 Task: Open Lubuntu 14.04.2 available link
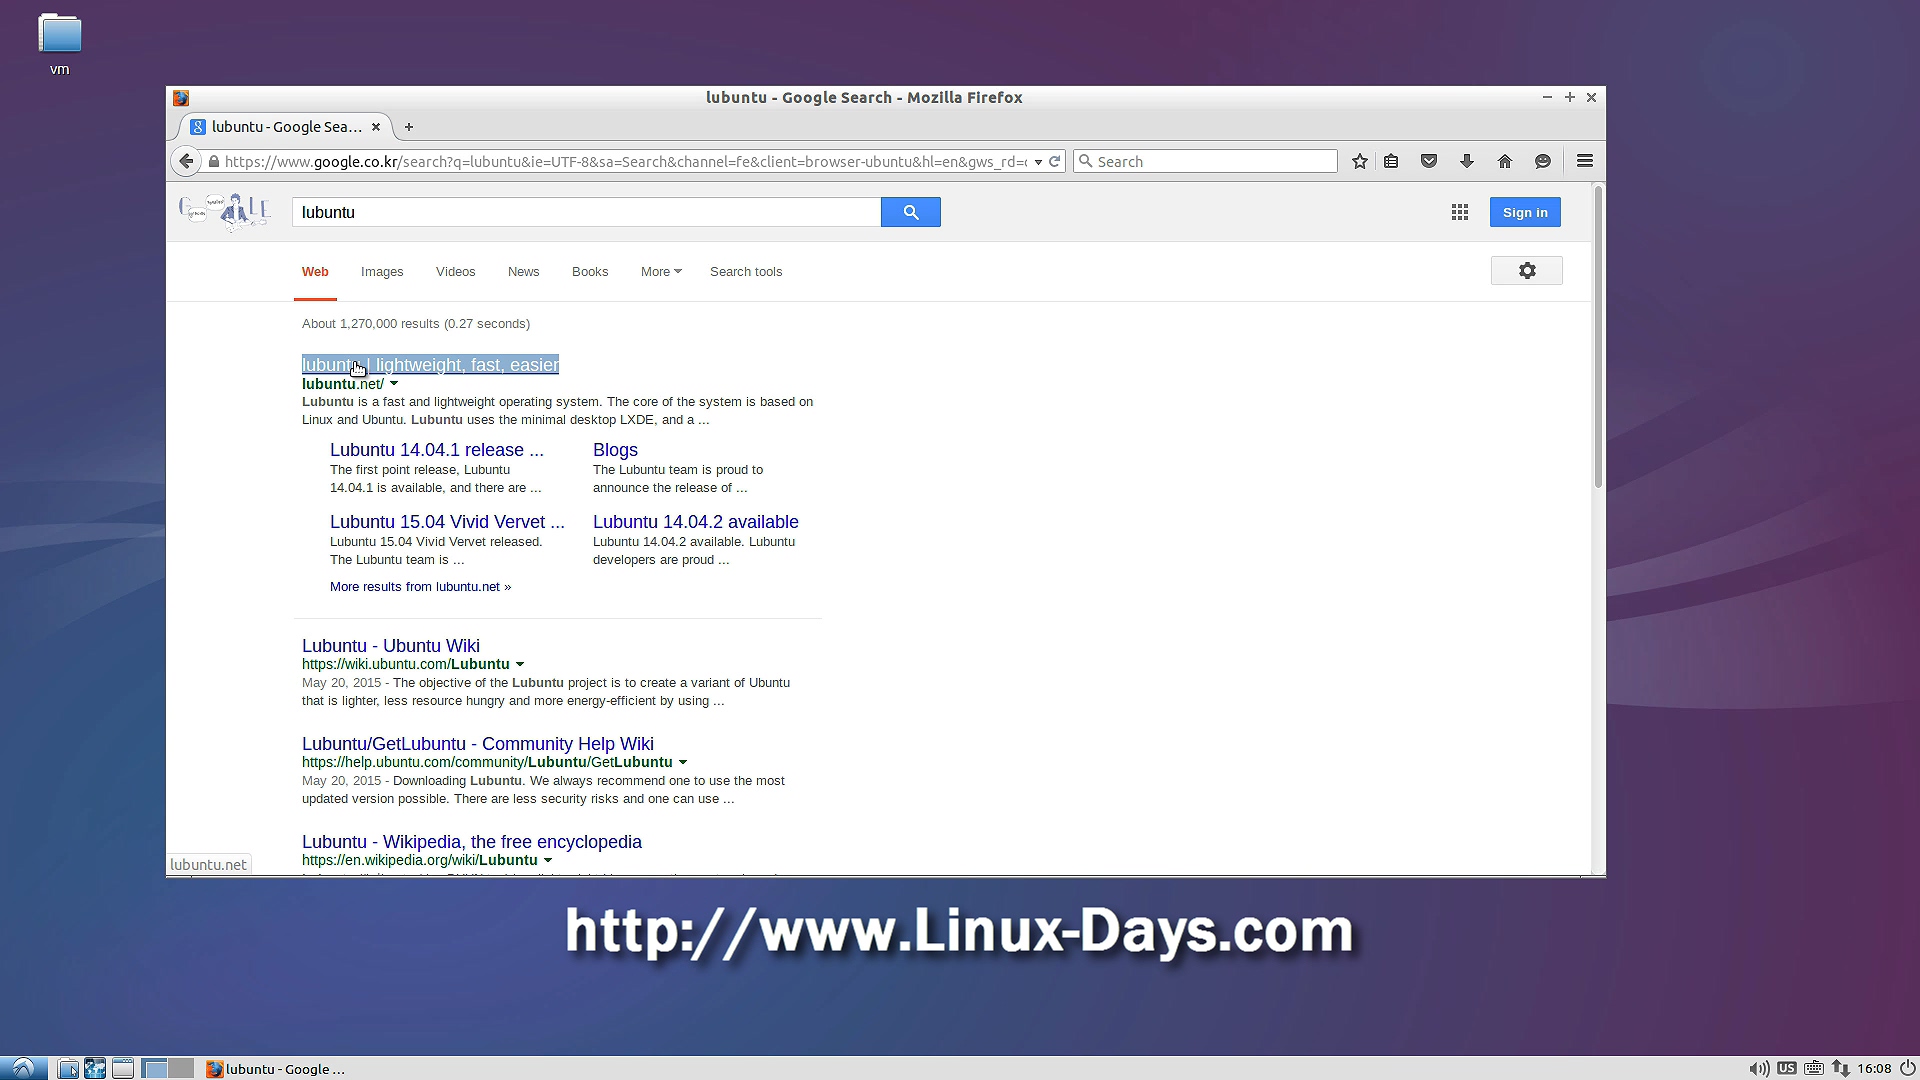coord(696,522)
